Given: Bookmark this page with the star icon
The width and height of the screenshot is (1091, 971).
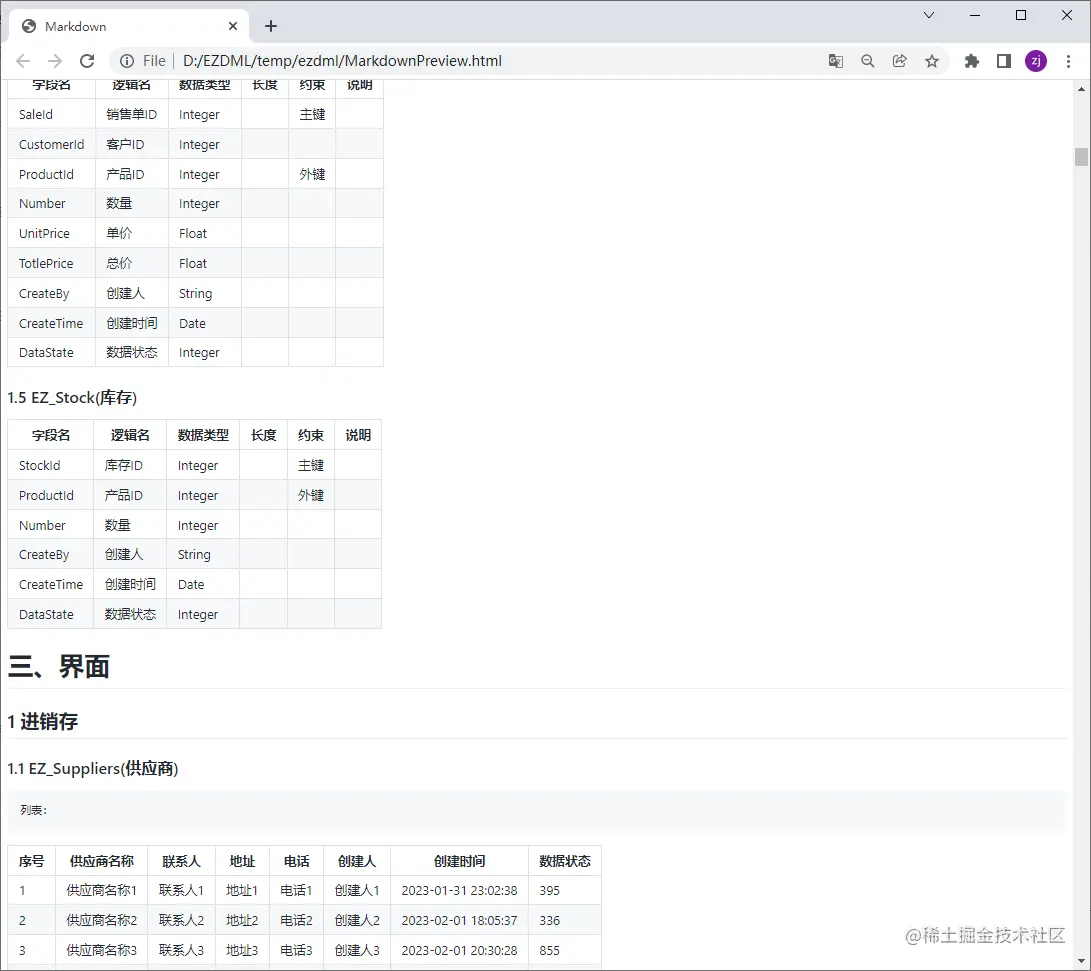Looking at the screenshot, I should click(x=932, y=61).
